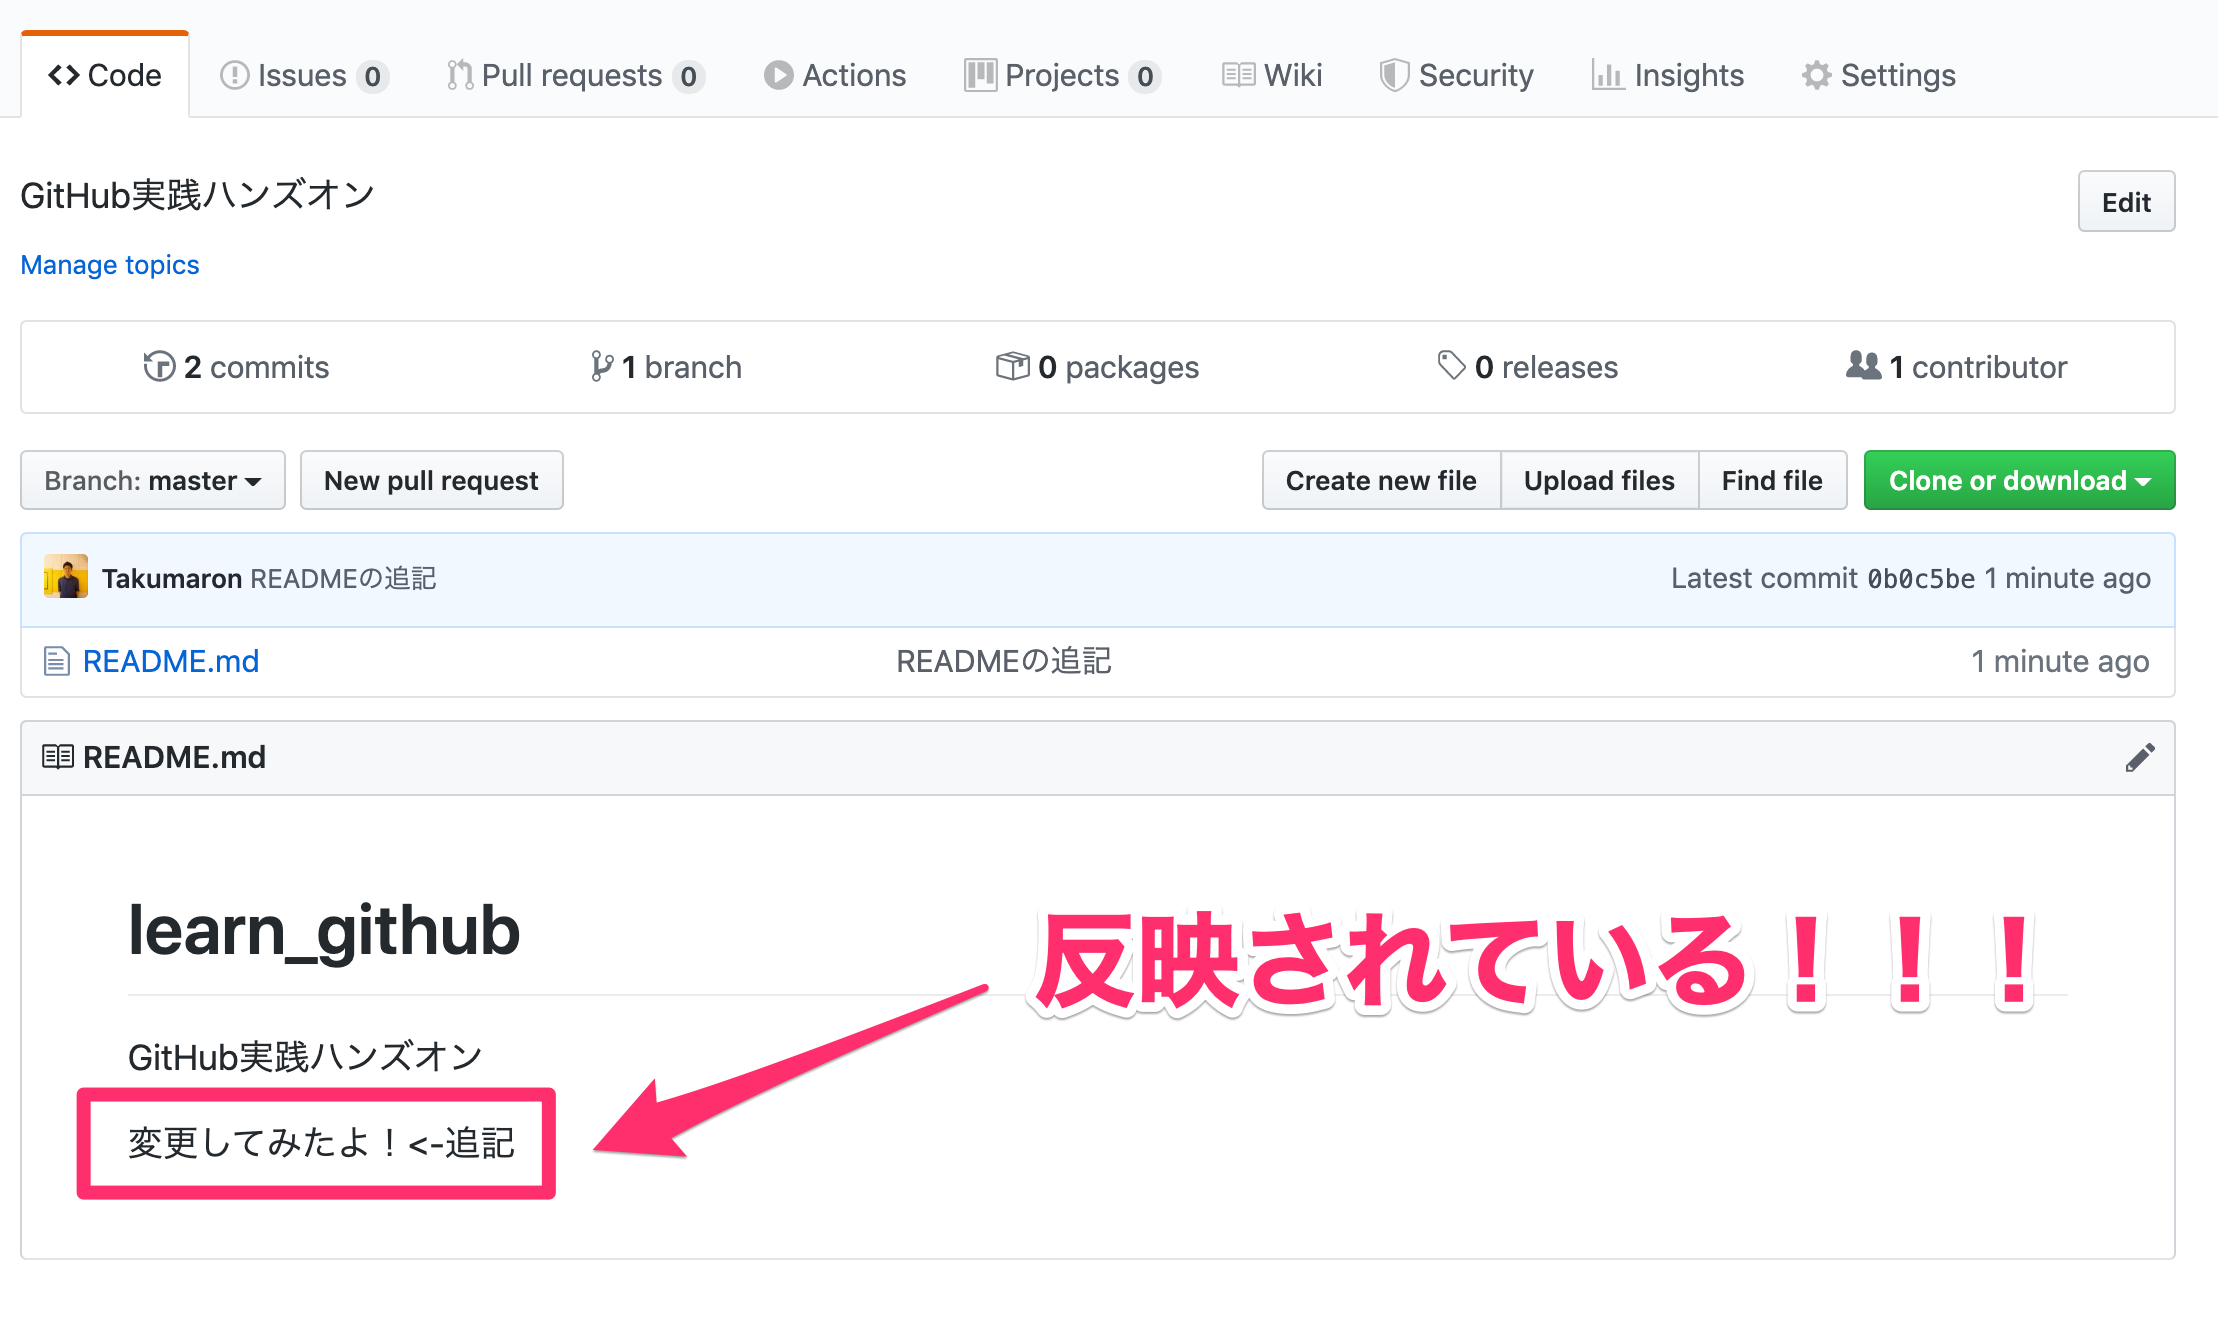Open the latest commit message READMEの追記
The width and height of the screenshot is (2218, 1336).
343,579
